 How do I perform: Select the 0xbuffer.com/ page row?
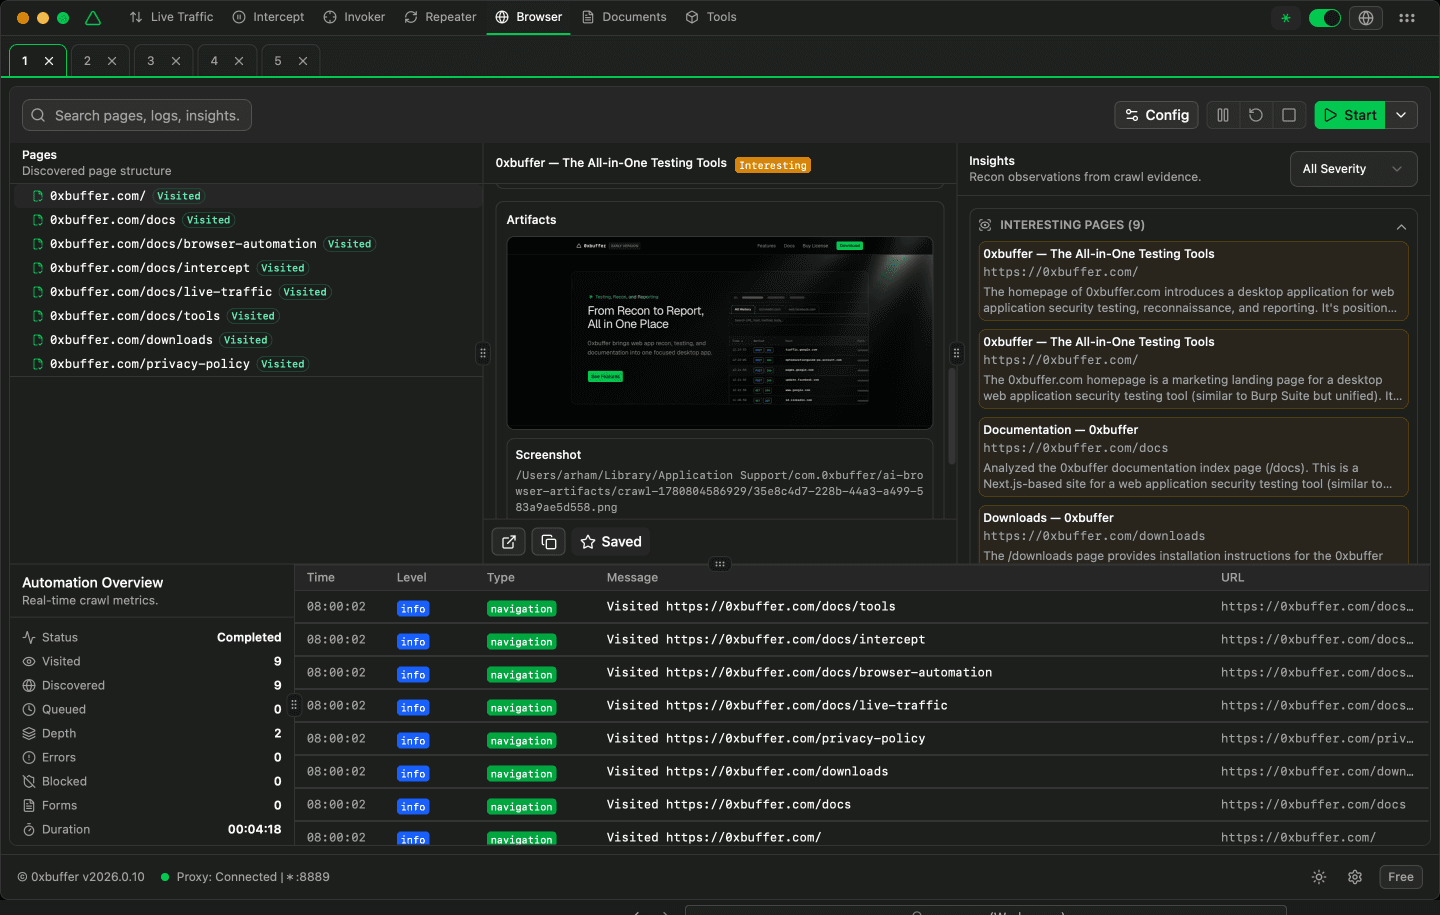tap(246, 196)
